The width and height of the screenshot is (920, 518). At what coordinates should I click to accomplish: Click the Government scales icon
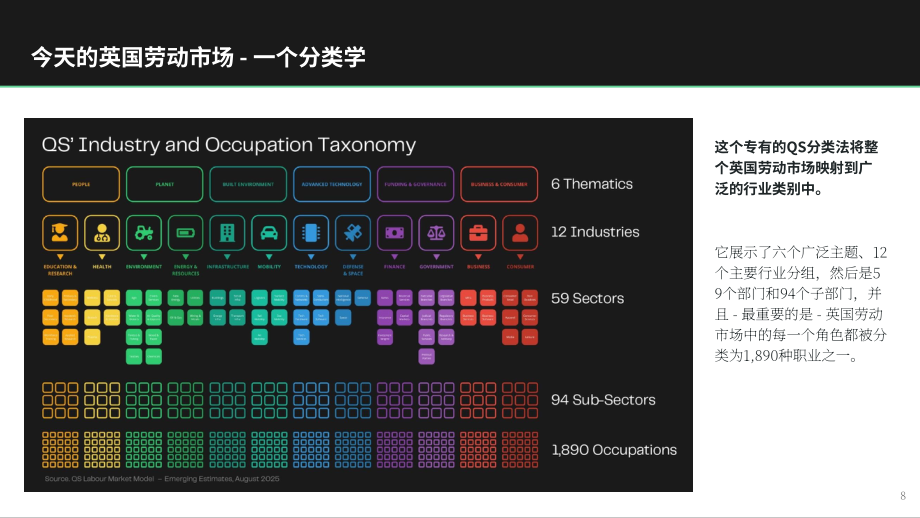pyautogui.click(x=436, y=233)
